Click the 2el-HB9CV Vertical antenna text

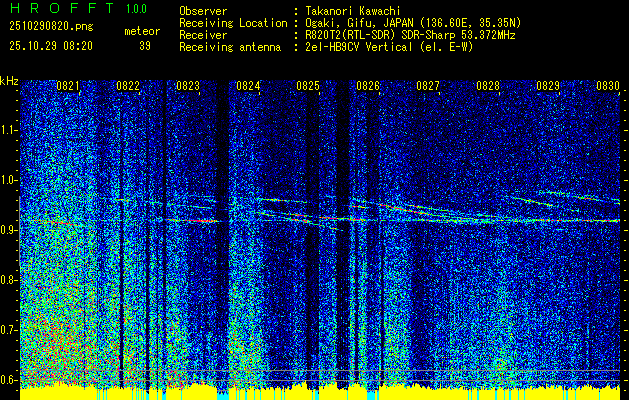coord(389,47)
